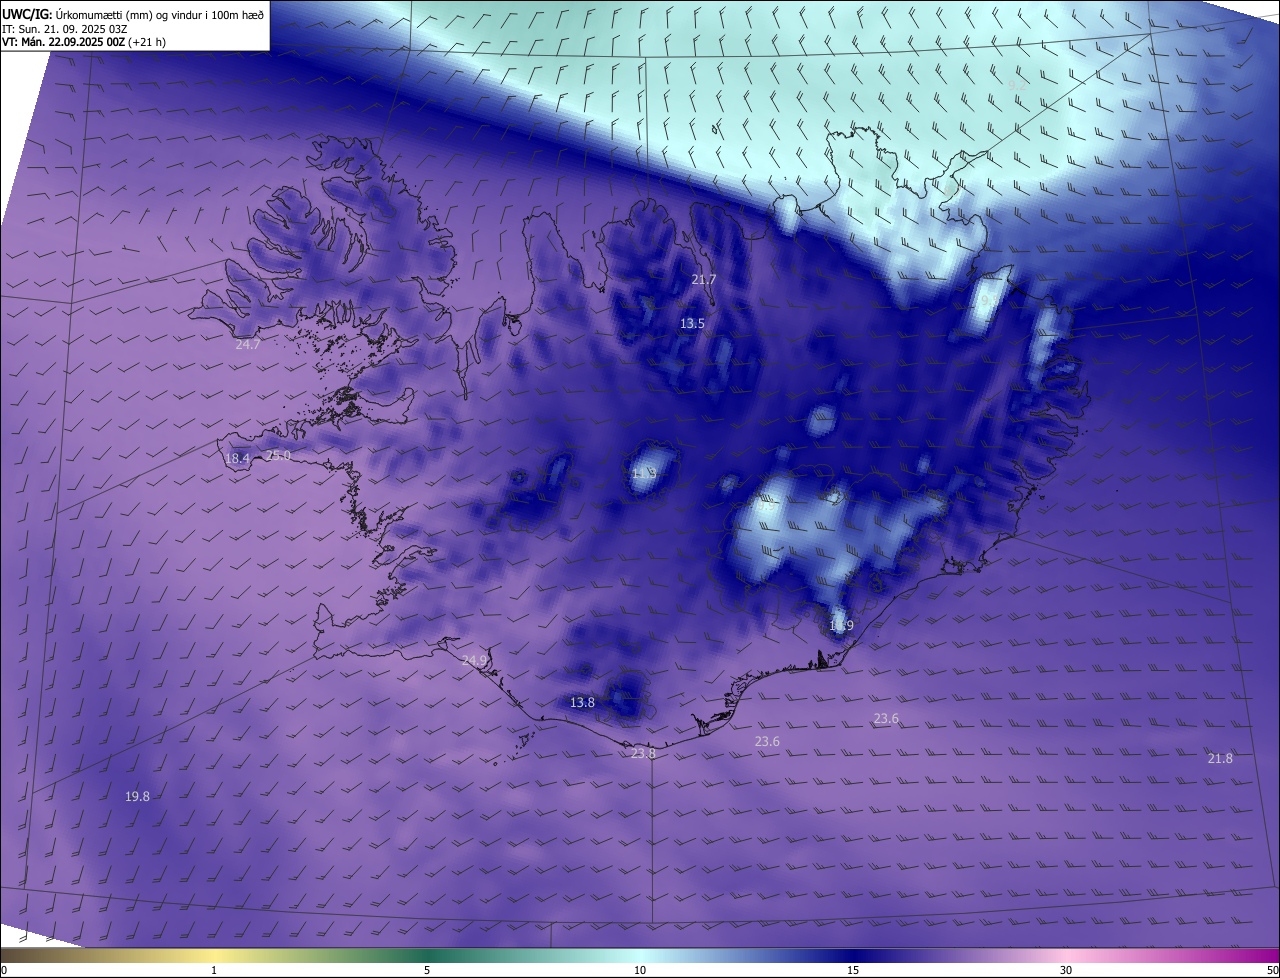Select the 19.8 value label
1280x978 pixels.
137,796
